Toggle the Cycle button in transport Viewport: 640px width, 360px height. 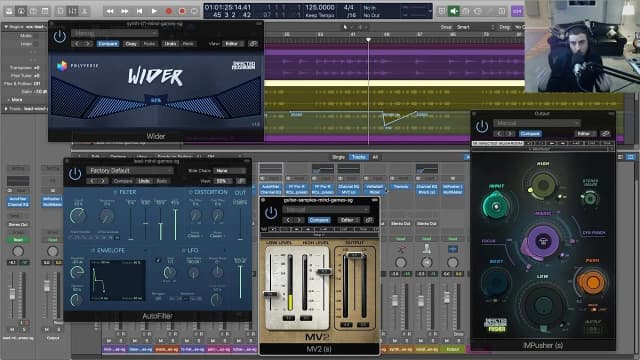coord(195,11)
